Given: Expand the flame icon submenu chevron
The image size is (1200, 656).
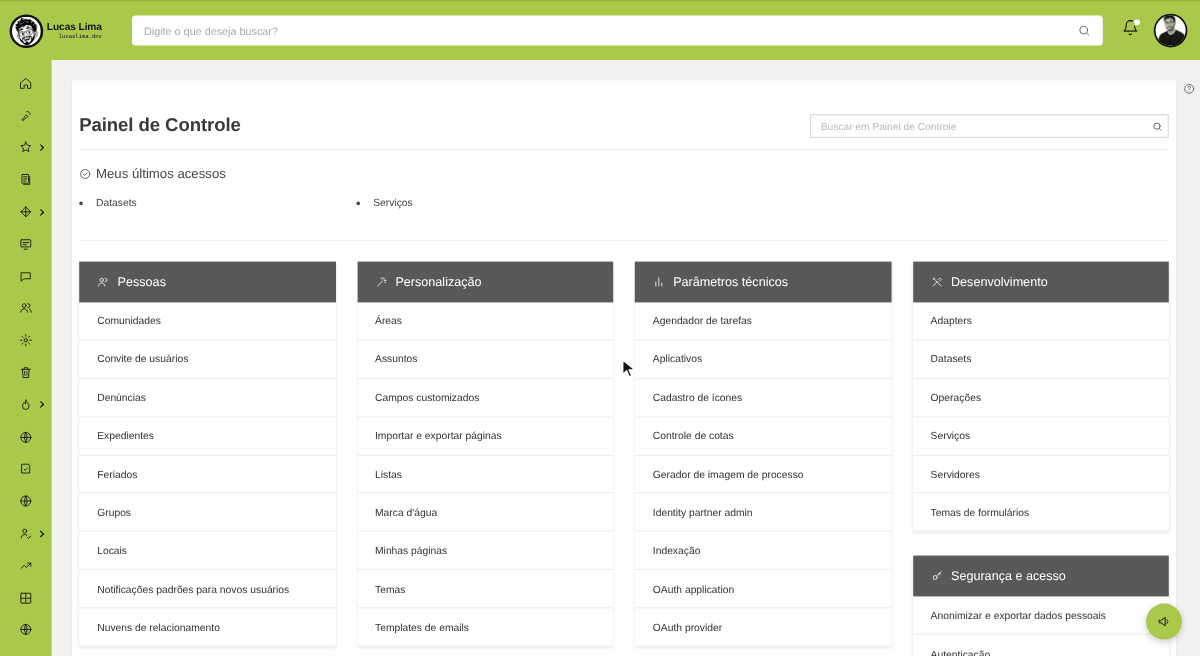Looking at the screenshot, I should pos(42,404).
